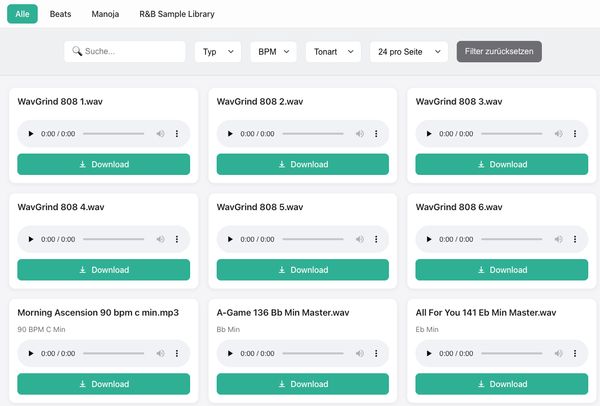Play All For You 141 track
The height and width of the screenshot is (406, 600).
pos(427,353)
